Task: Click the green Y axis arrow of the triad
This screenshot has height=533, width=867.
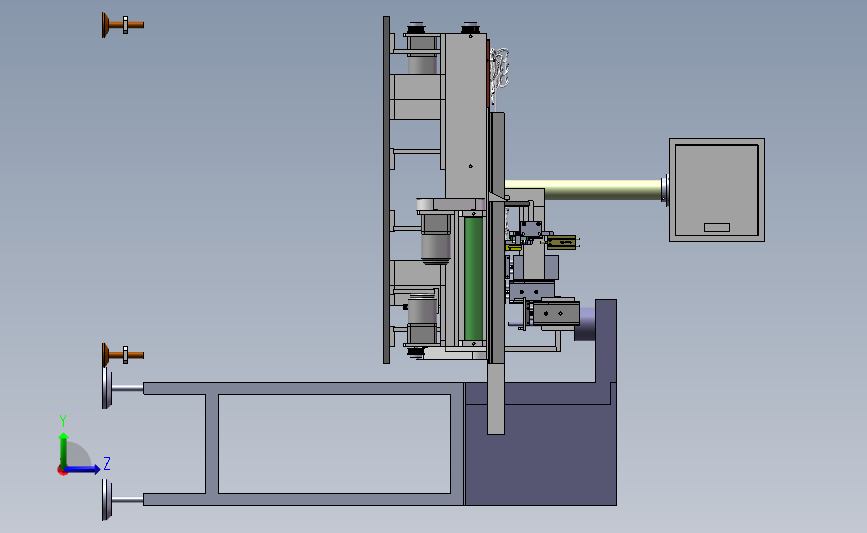Action: click(x=64, y=450)
